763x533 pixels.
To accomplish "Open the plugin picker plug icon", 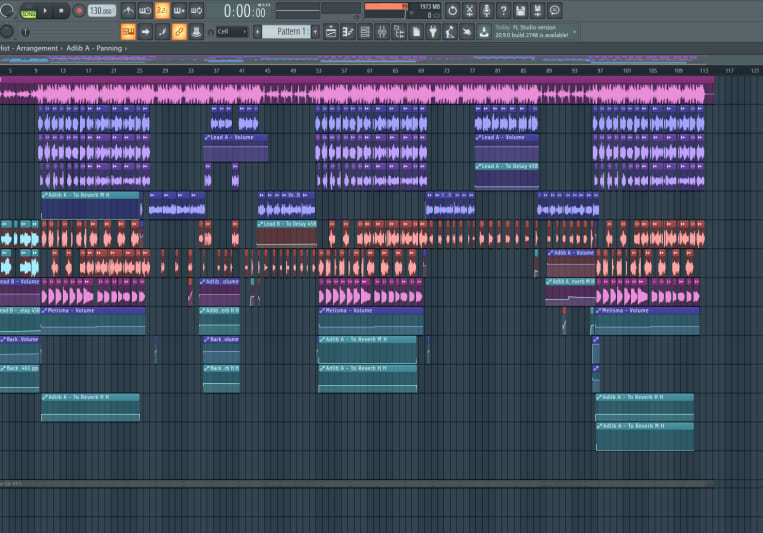I will (433, 32).
